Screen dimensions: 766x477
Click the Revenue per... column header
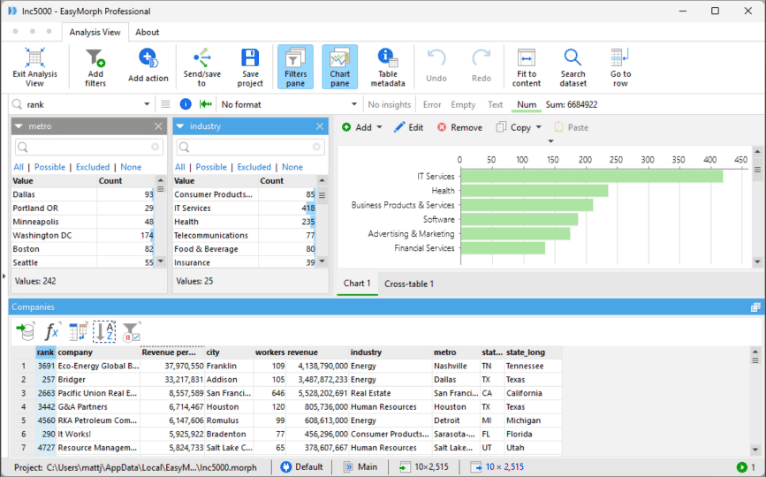tap(172, 352)
